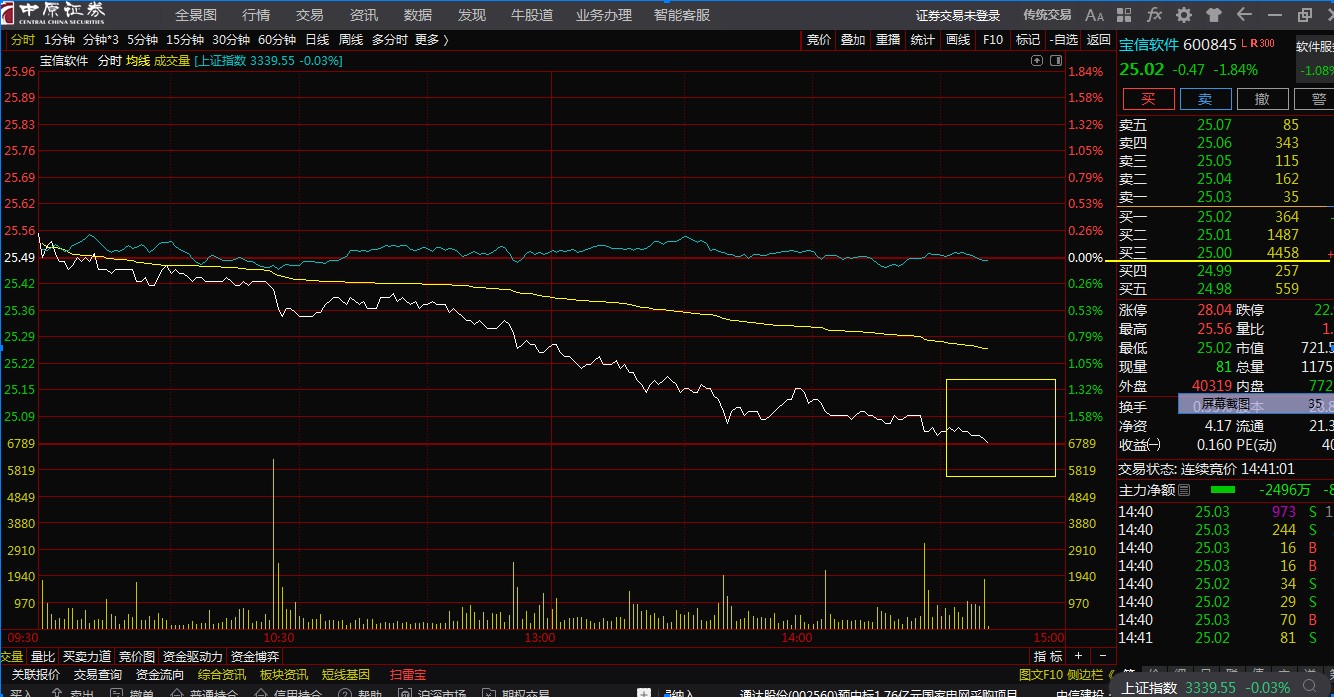The width and height of the screenshot is (1334, 697).
Task: Click the 标记 mark button
Action: pyautogui.click(x=1028, y=40)
